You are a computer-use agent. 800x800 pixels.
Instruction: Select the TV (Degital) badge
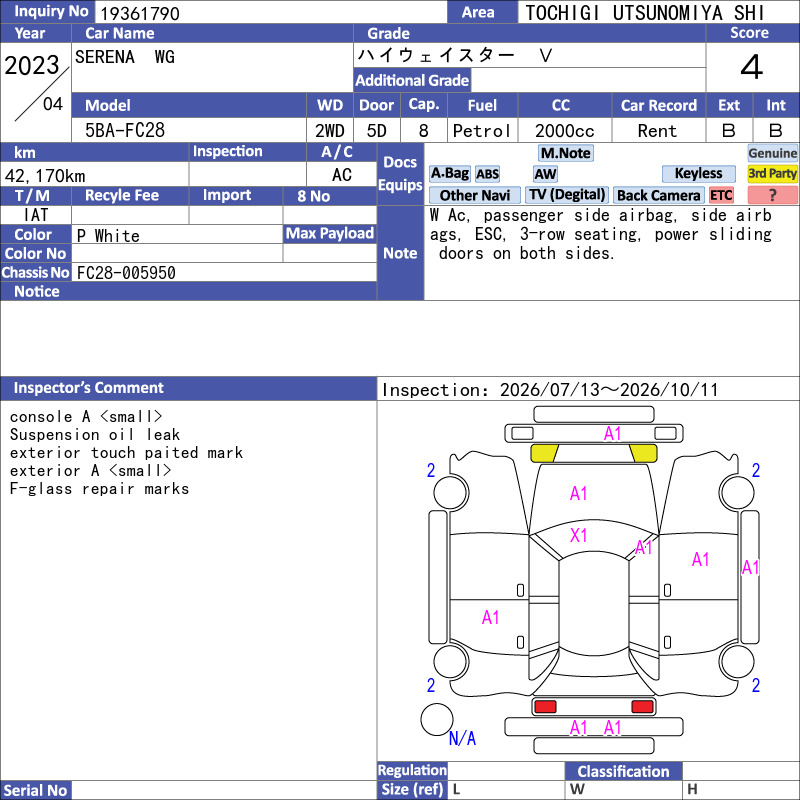[x=567, y=195]
